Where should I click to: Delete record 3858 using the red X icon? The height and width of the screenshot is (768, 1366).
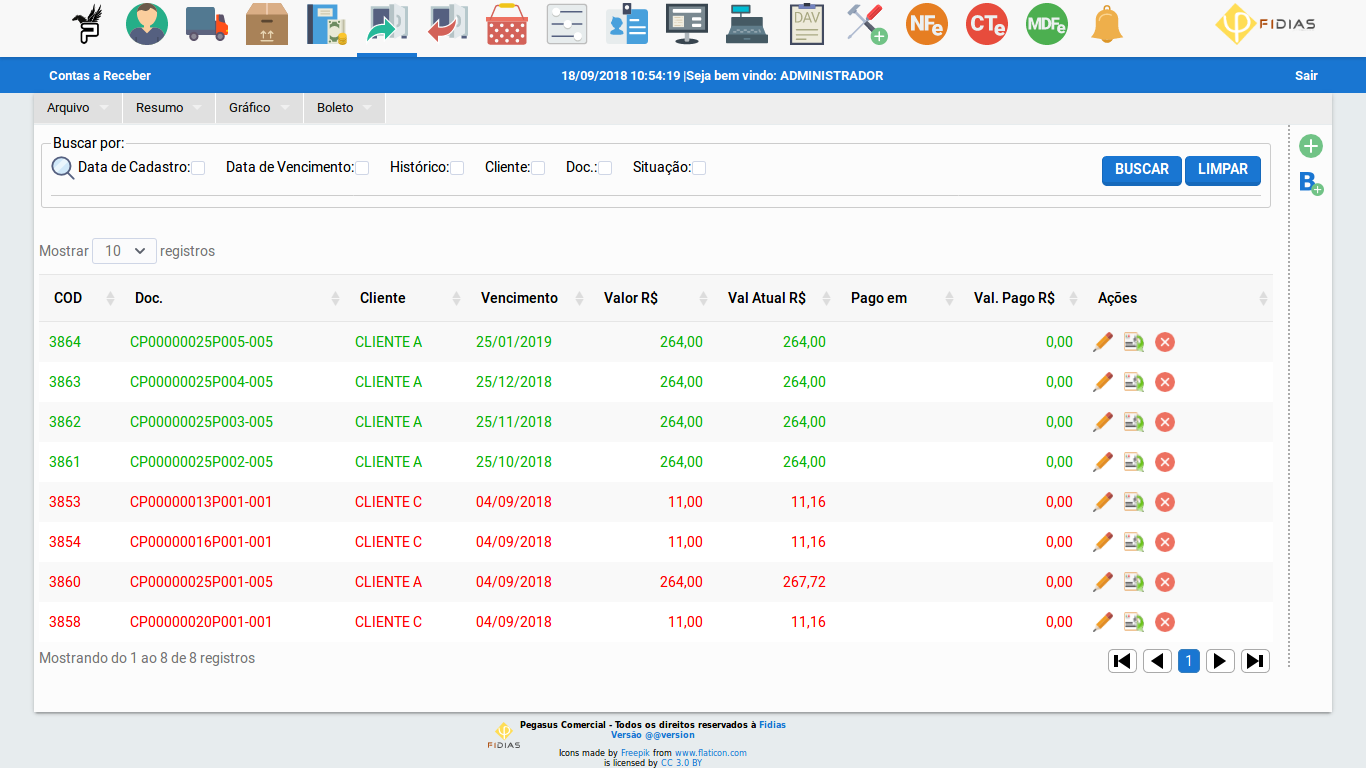[1164, 621]
